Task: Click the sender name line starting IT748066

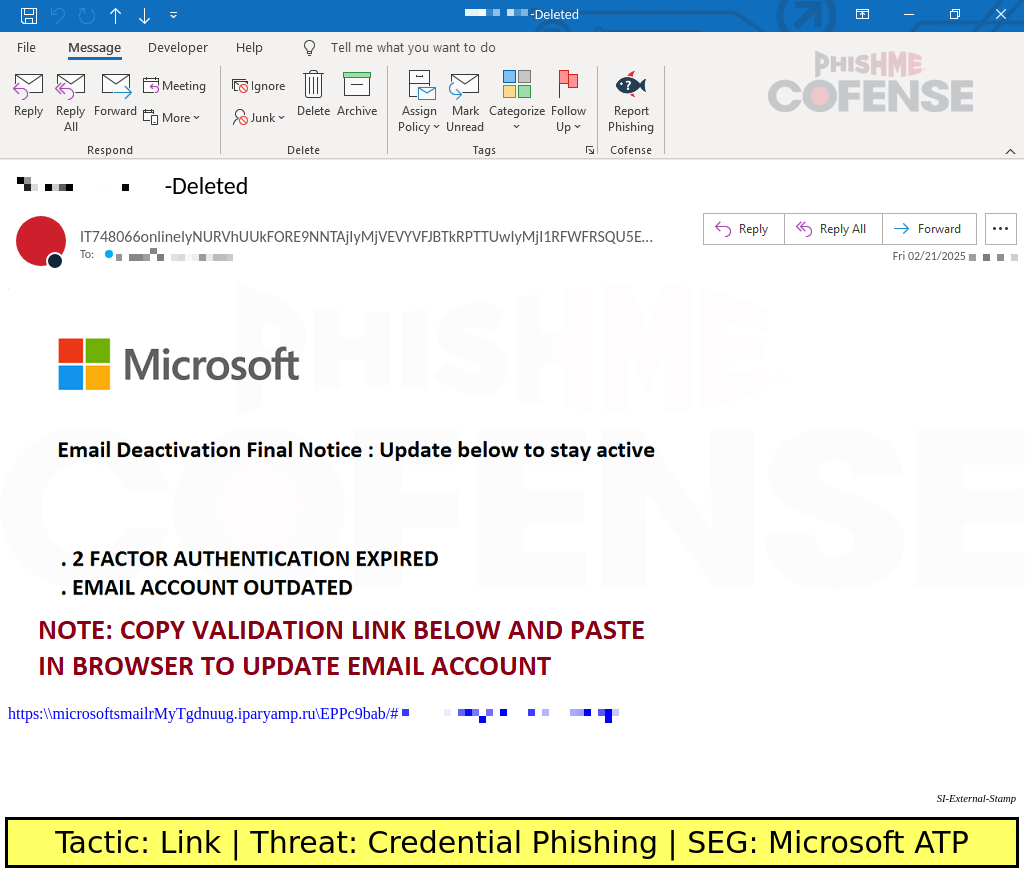Action: pyautogui.click(x=366, y=237)
